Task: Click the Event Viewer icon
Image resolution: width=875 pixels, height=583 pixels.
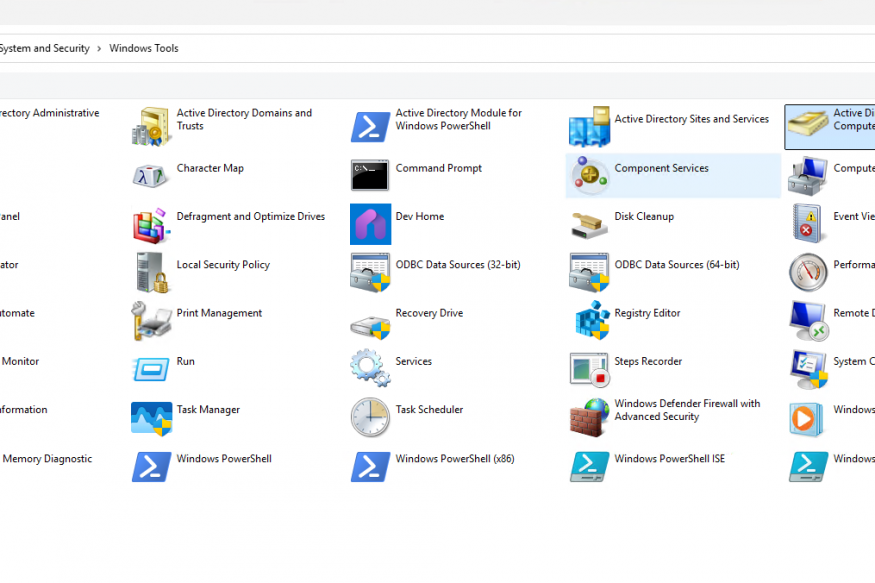Action: (807, 224)
